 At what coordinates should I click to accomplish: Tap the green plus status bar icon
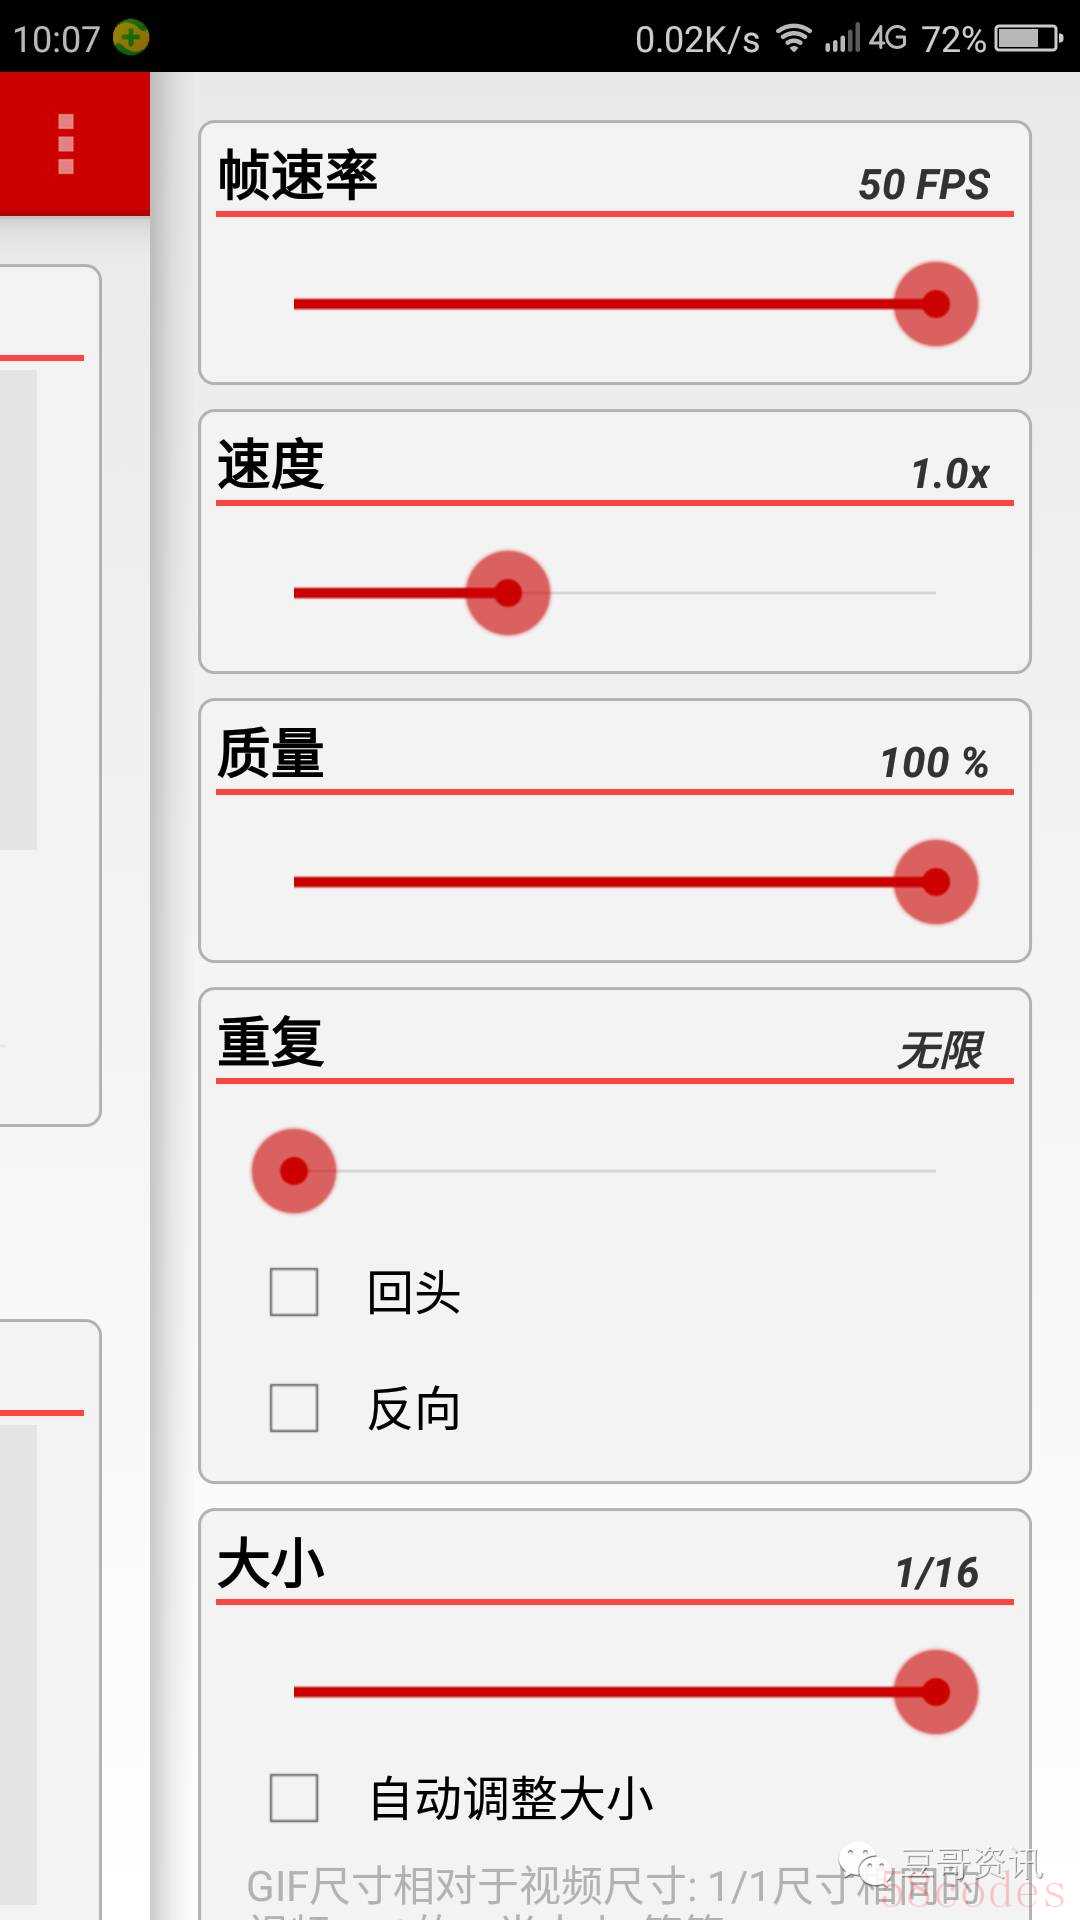131,38
